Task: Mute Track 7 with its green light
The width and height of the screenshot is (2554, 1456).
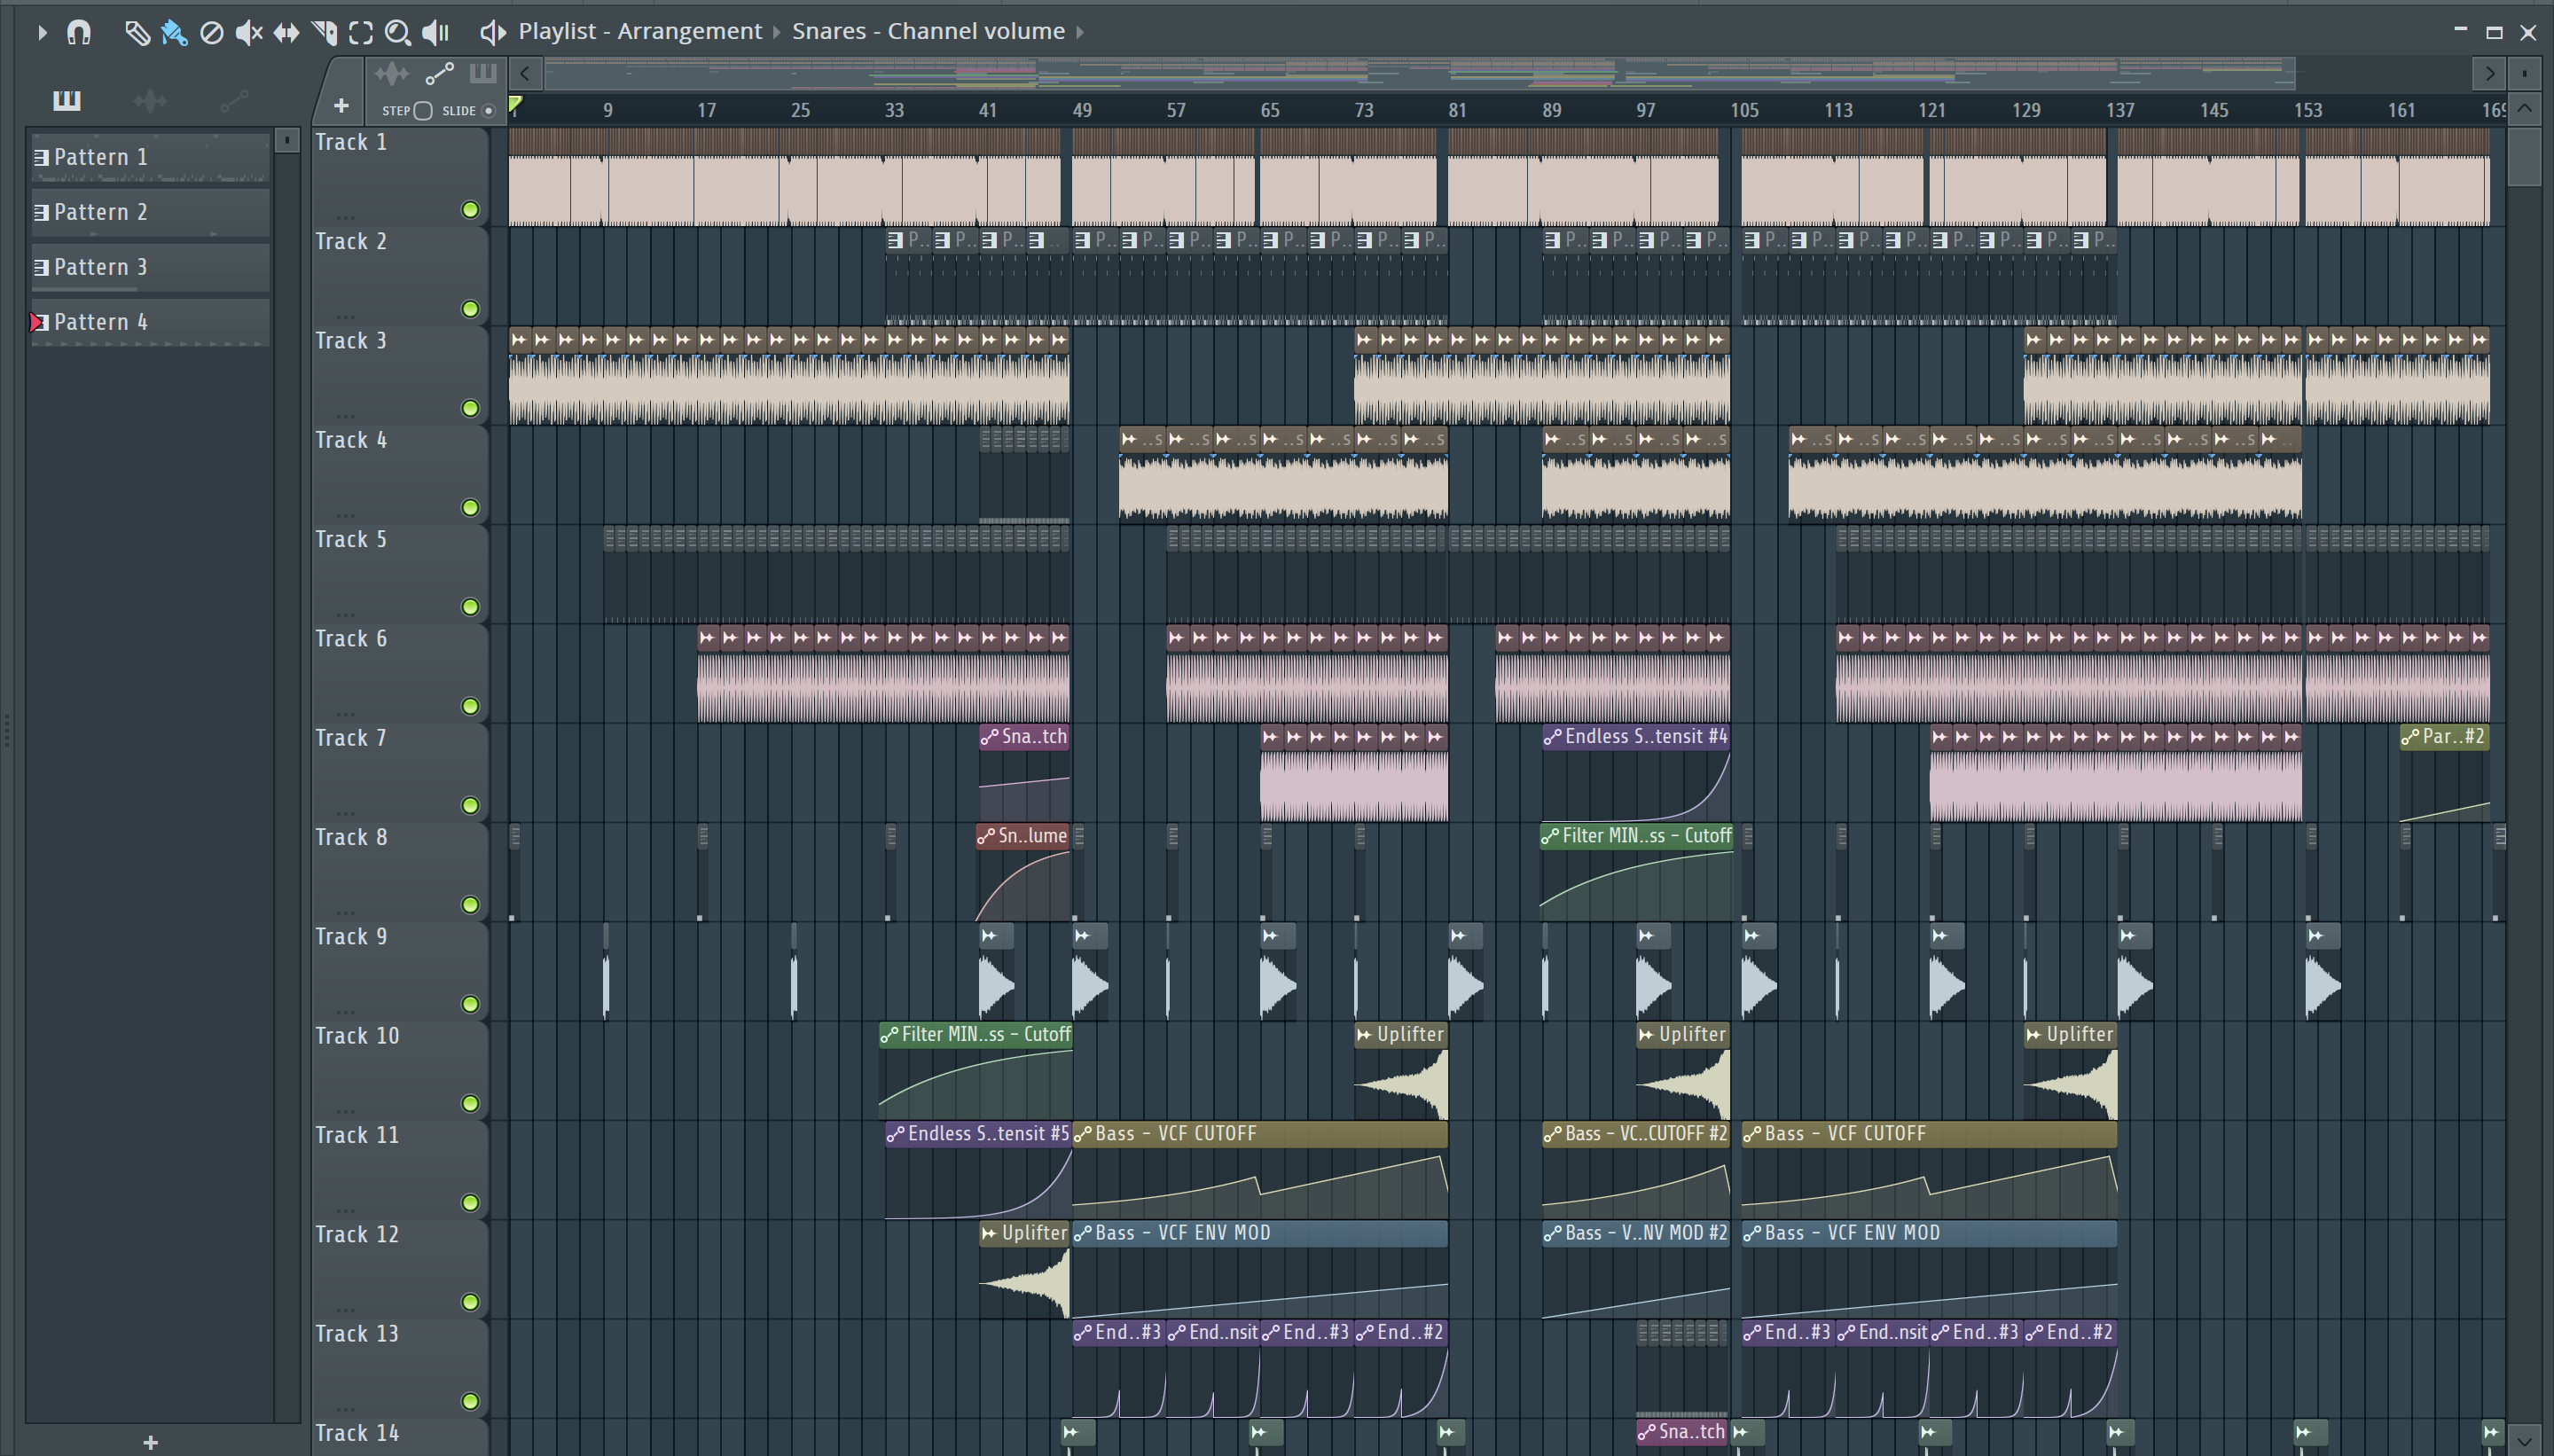Action: (x=470, y=805)
